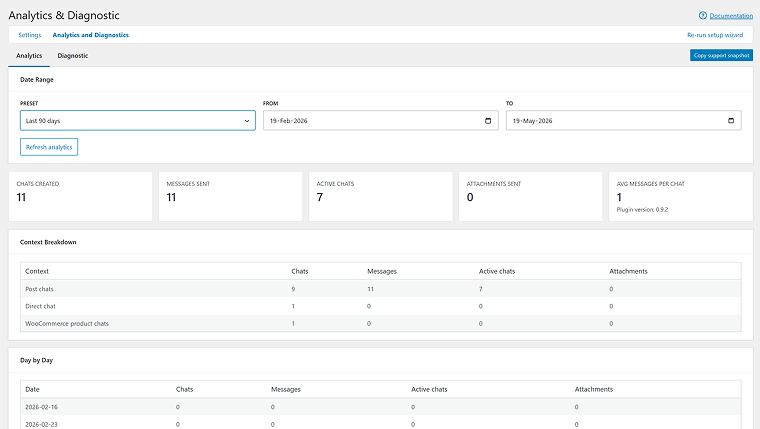This screenshot has width=760, height=429.
Task: Click the Direct chat row label
Action: point(40,306)
